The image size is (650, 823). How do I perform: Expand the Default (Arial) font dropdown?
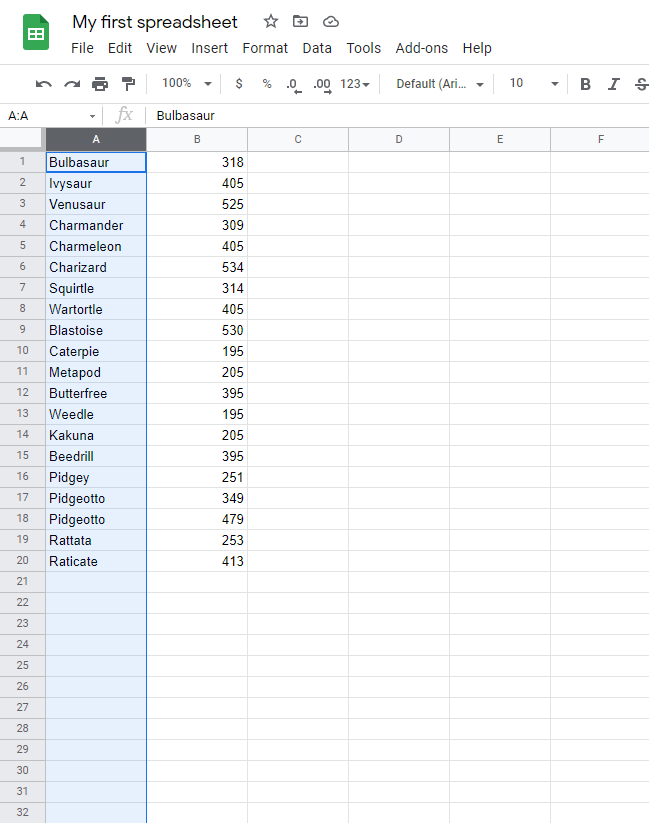click(x=440, y=84)
